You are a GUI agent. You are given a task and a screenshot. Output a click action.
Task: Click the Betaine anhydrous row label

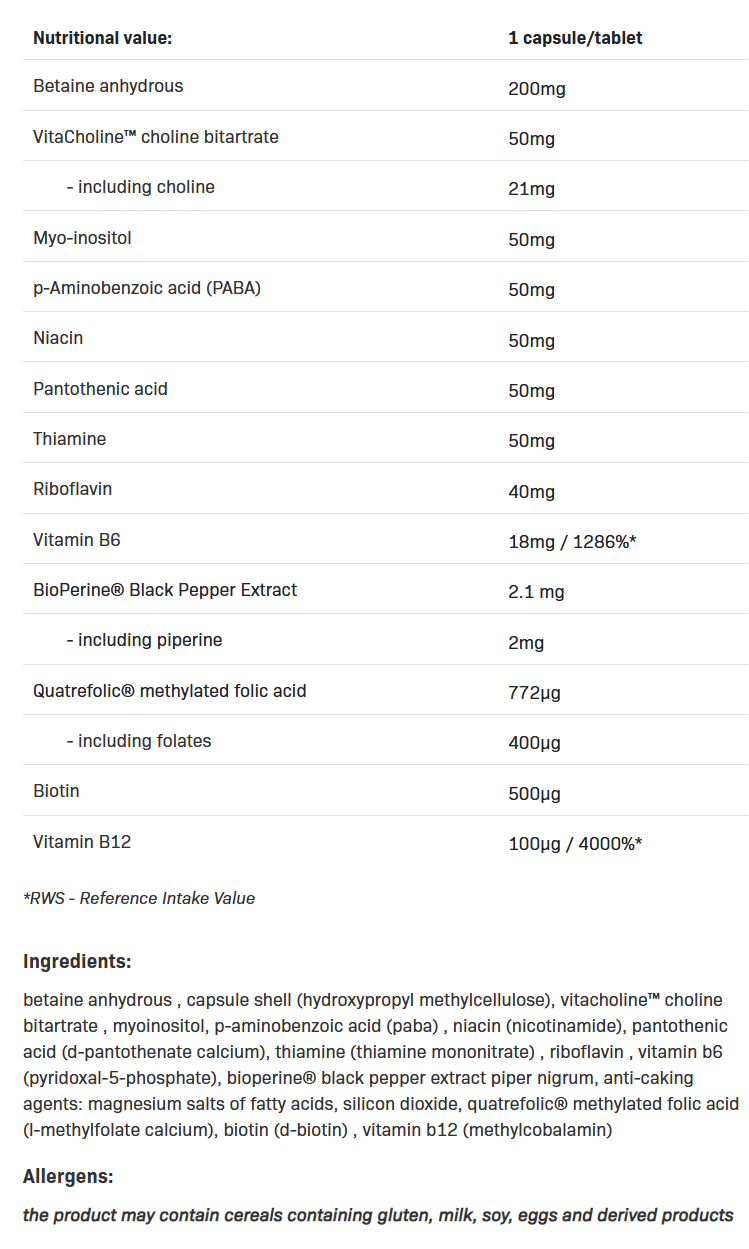coord(108,86)
